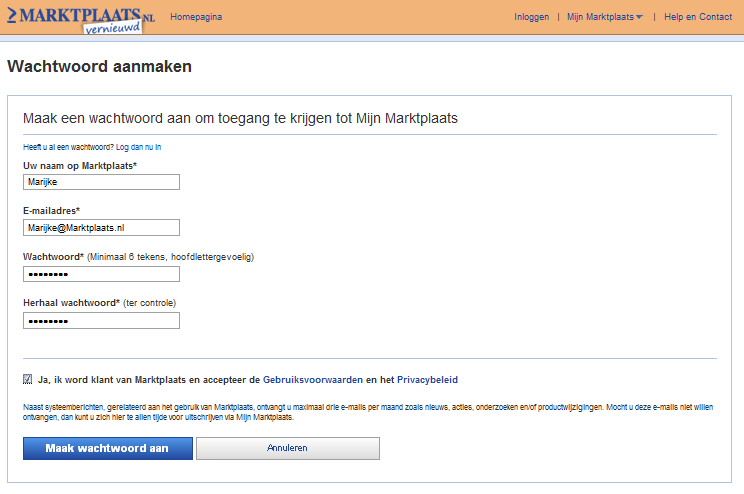
Task: Select the 'E-mailadres*' label
Action: pos(52,211)
